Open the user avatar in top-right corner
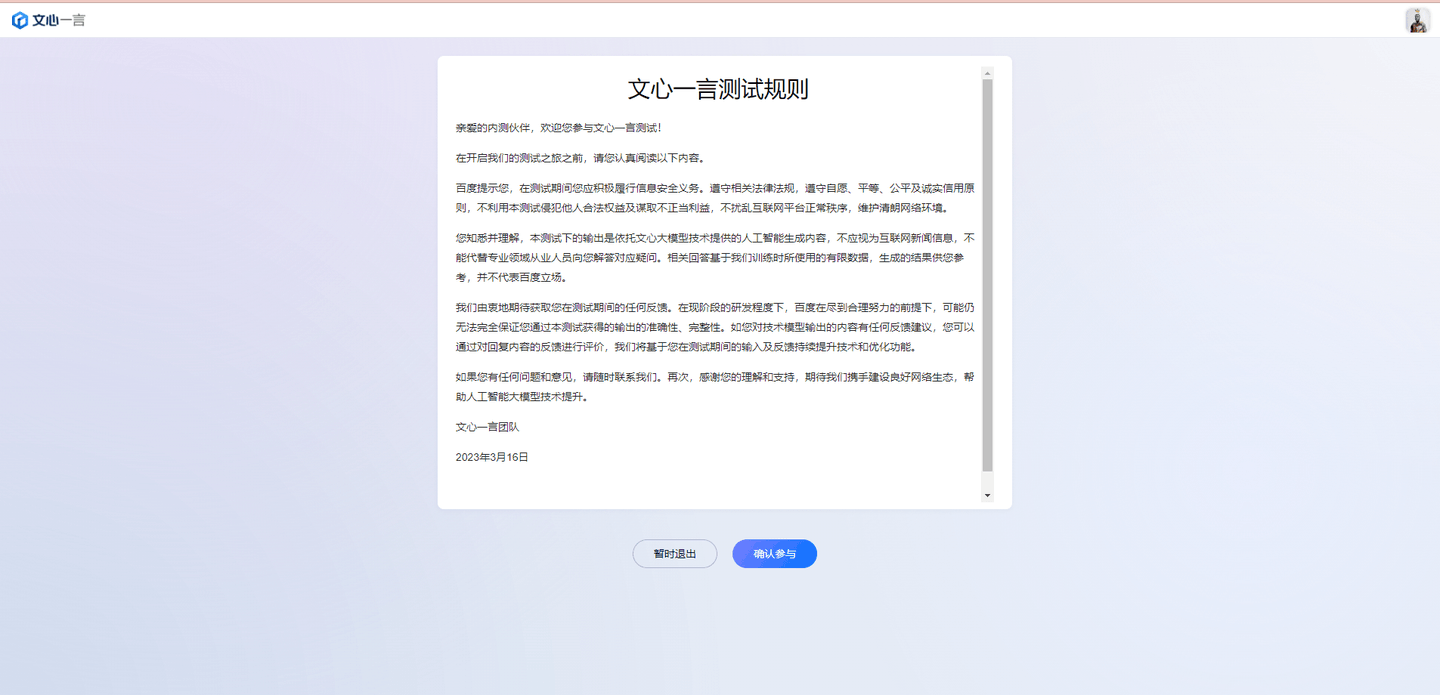 1417,20
